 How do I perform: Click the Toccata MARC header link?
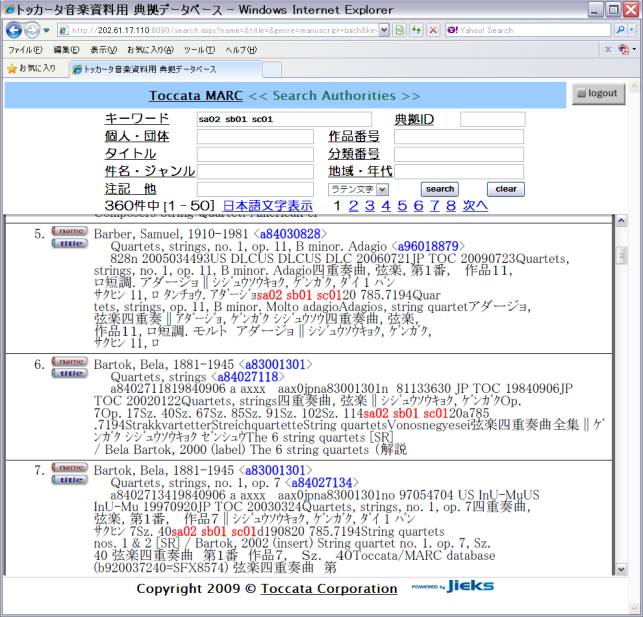[196, 96]
